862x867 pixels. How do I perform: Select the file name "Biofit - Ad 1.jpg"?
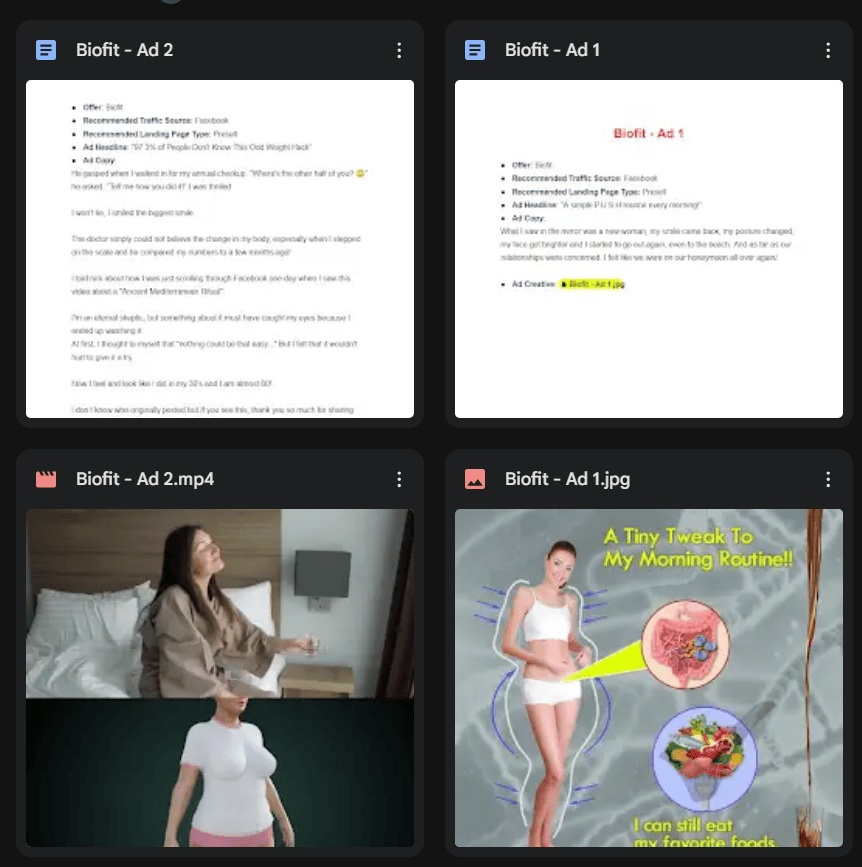point(567,479)
